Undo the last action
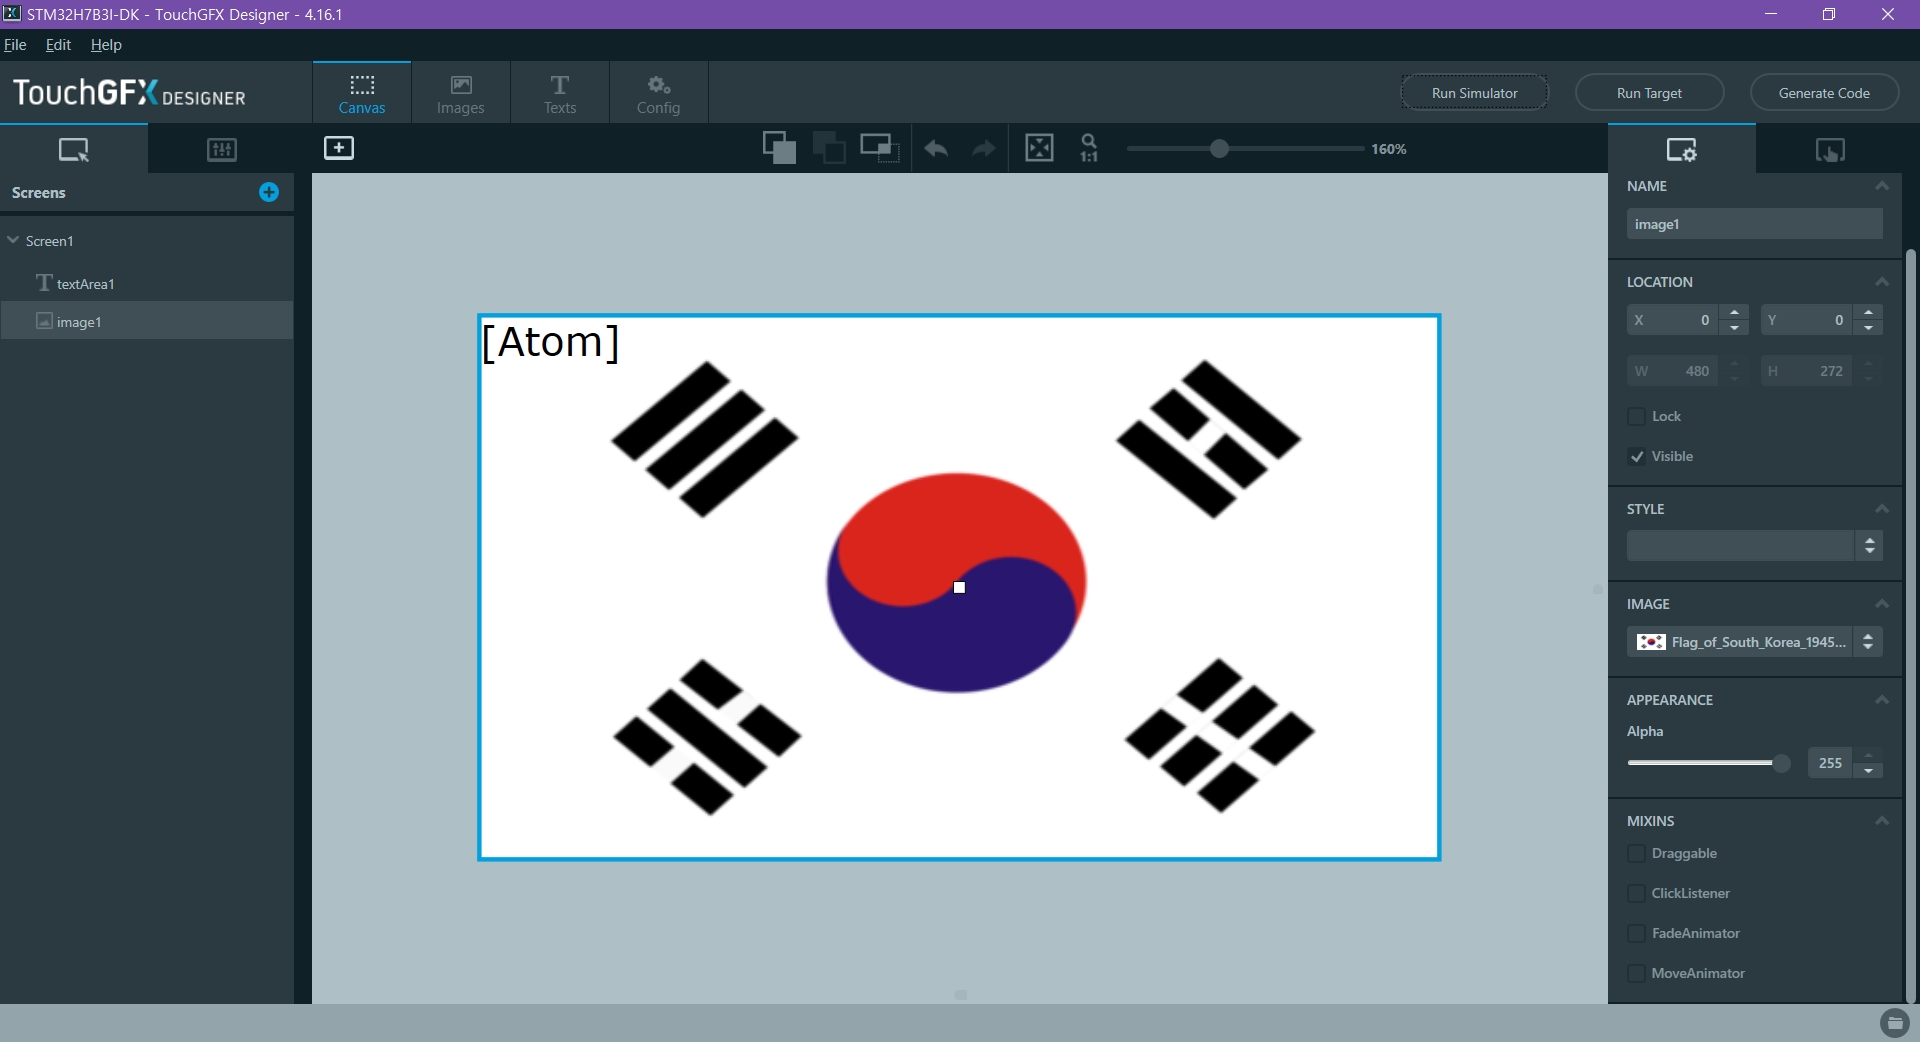Image resolution: width=1920 pixels, height=1042 pixels. point(936,149)
